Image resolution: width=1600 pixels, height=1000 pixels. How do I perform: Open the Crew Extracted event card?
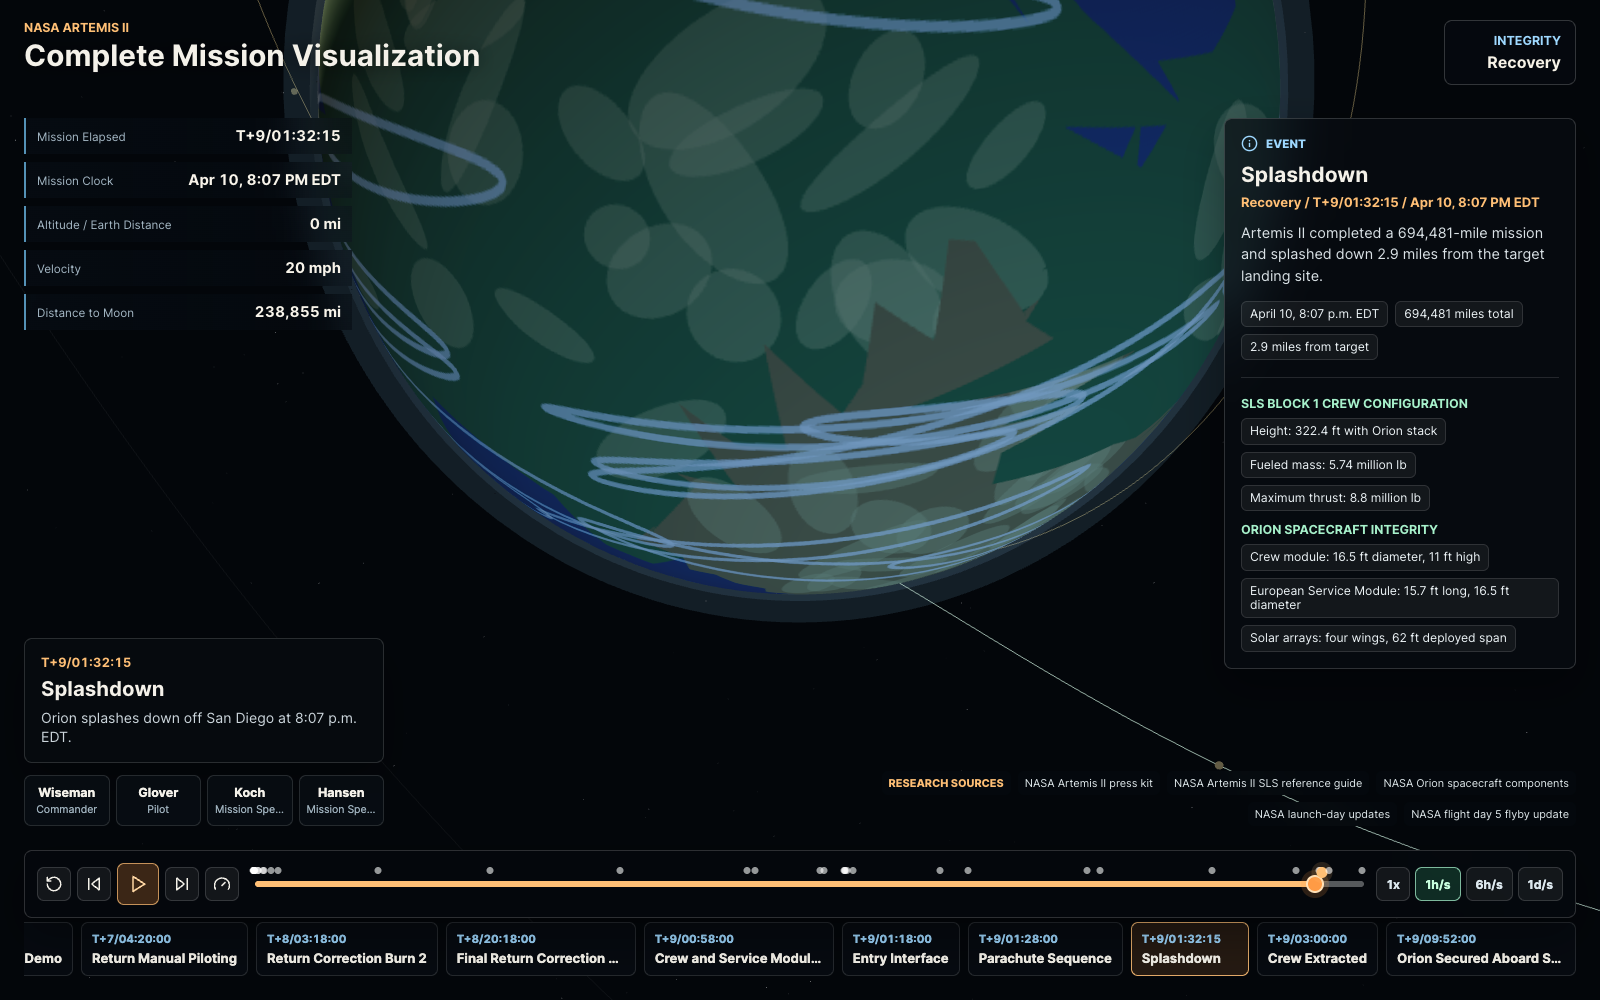(x=1317, y=949)
